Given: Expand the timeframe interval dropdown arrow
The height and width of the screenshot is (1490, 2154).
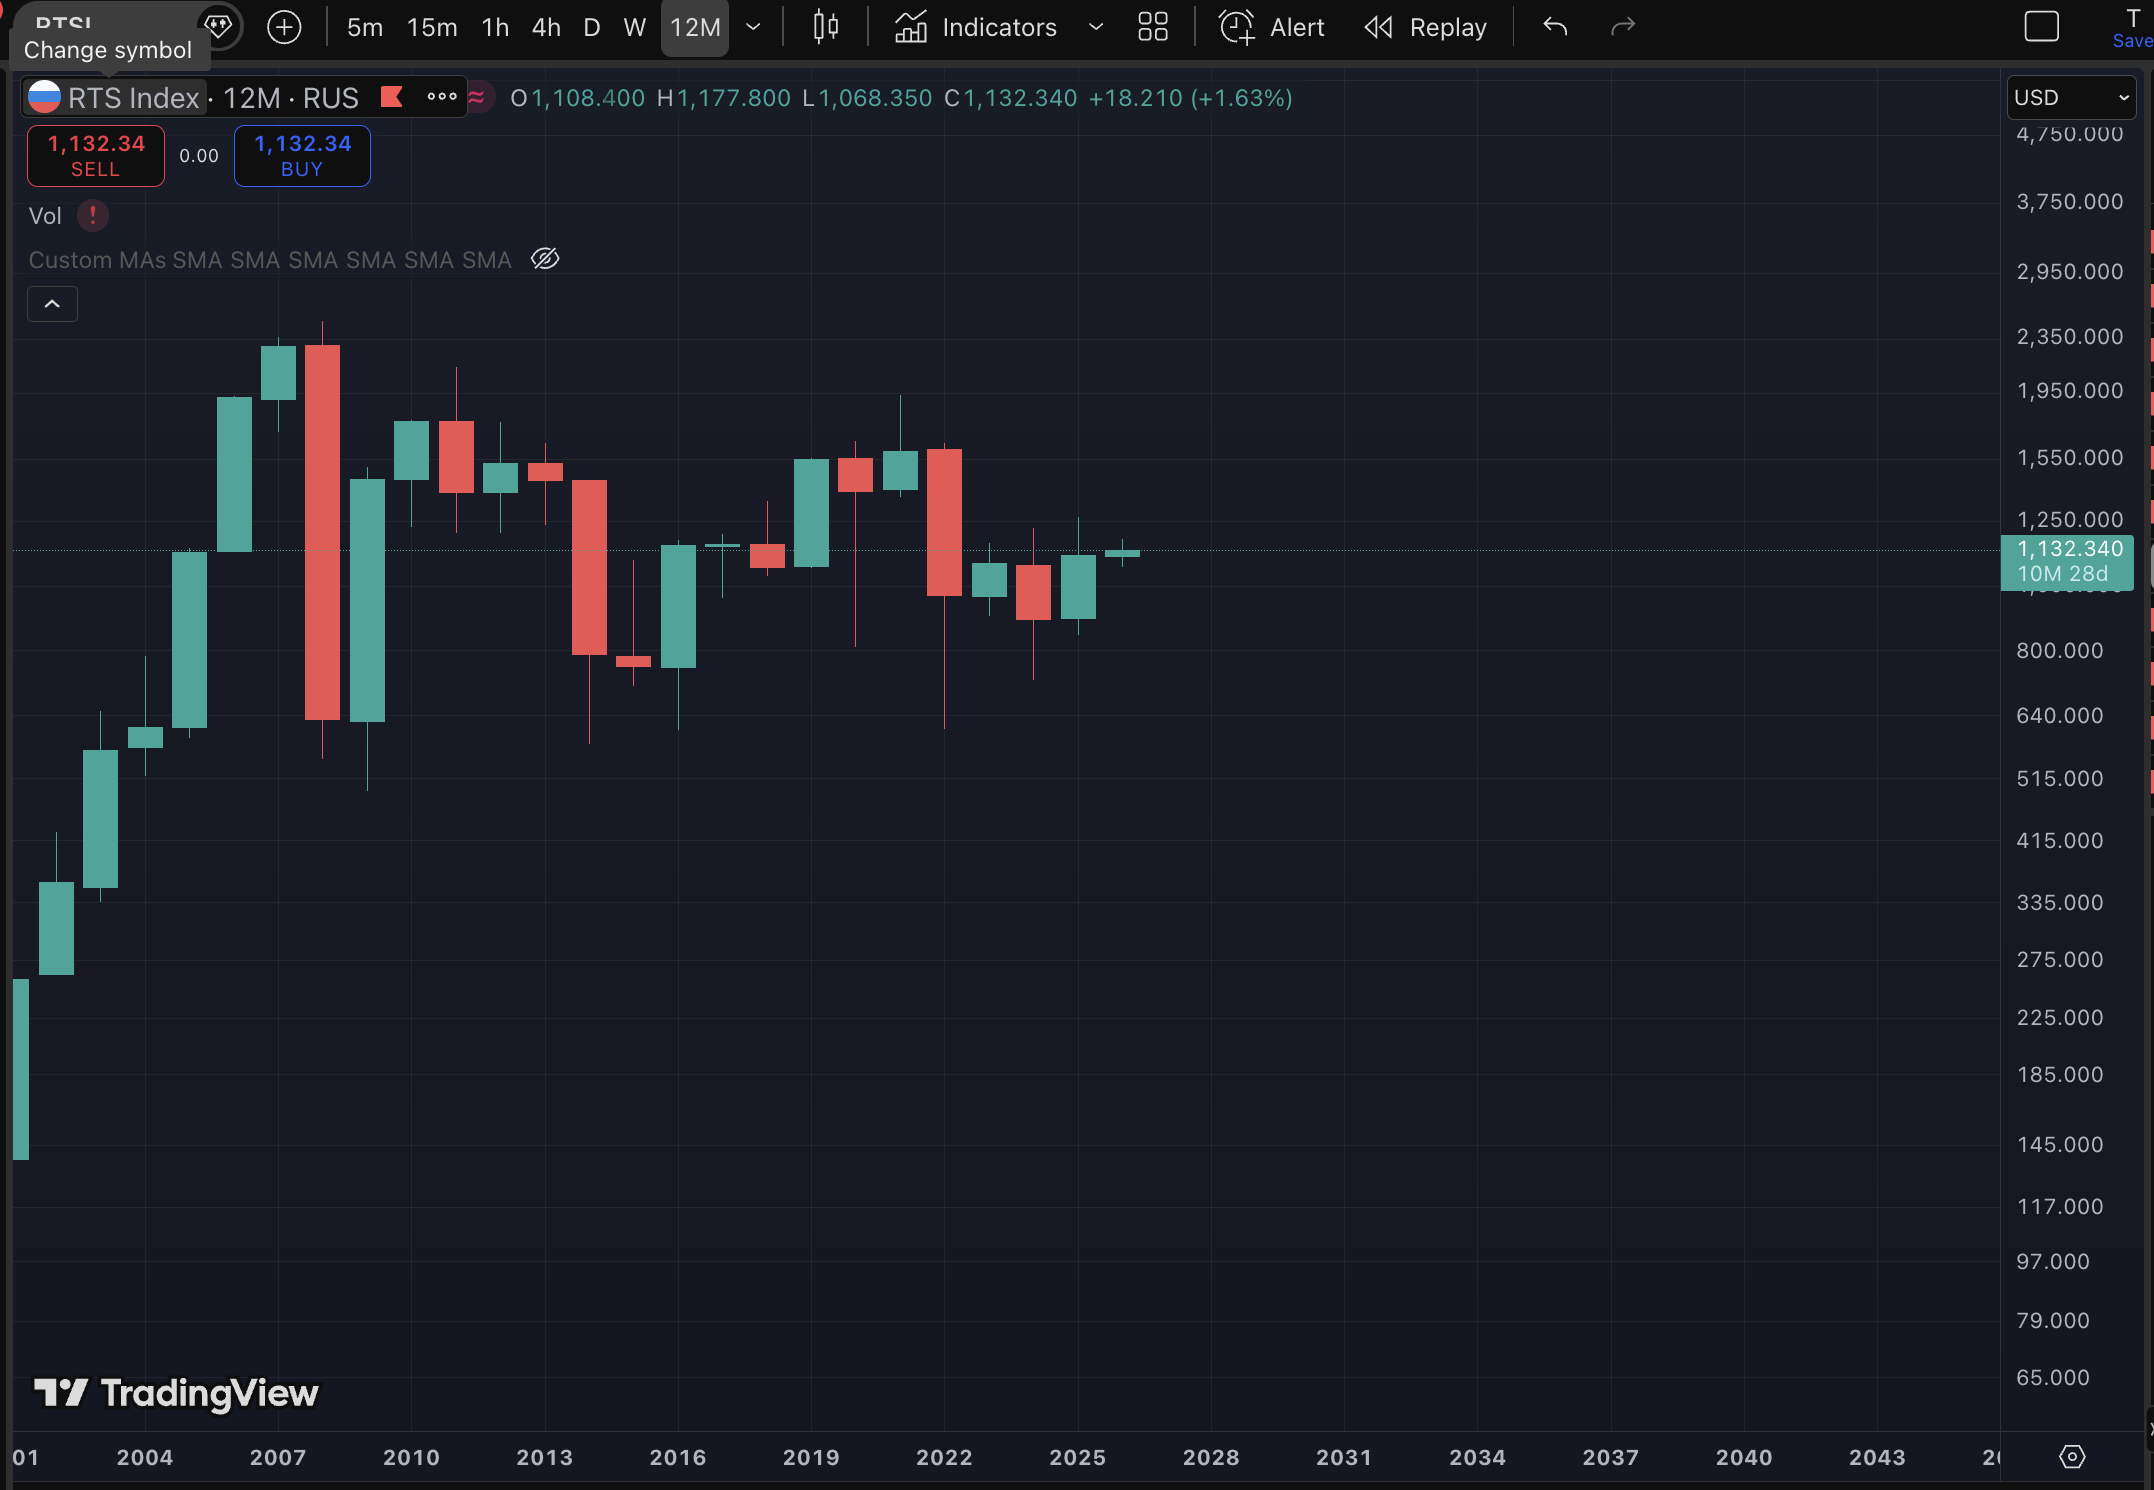Looking at the screenshot, I should pos(754,27).
